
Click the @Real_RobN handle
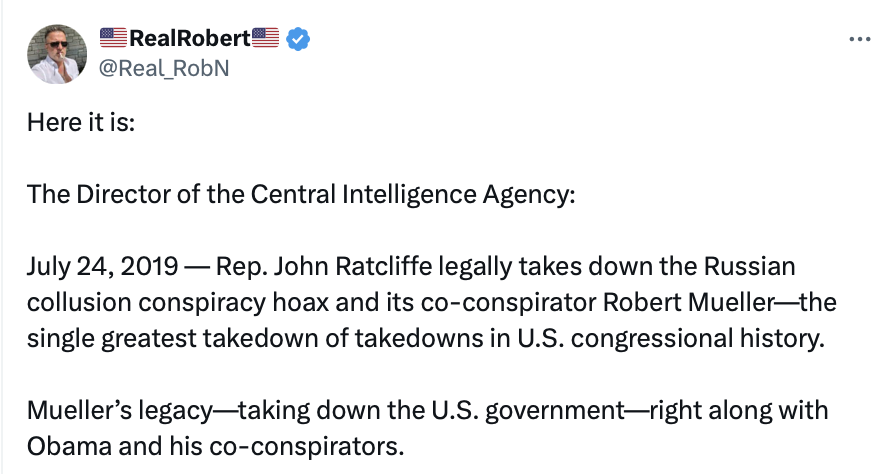click(165, 68)
